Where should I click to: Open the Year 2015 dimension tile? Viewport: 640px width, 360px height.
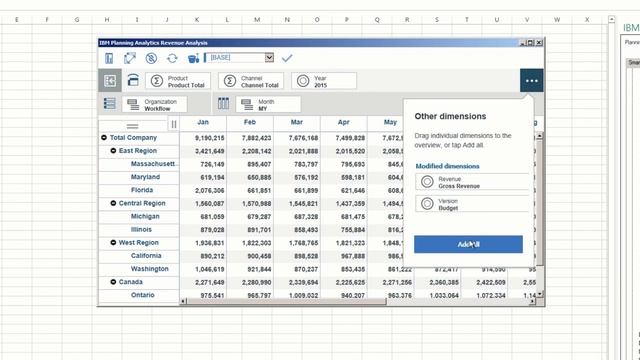(324, 81)
